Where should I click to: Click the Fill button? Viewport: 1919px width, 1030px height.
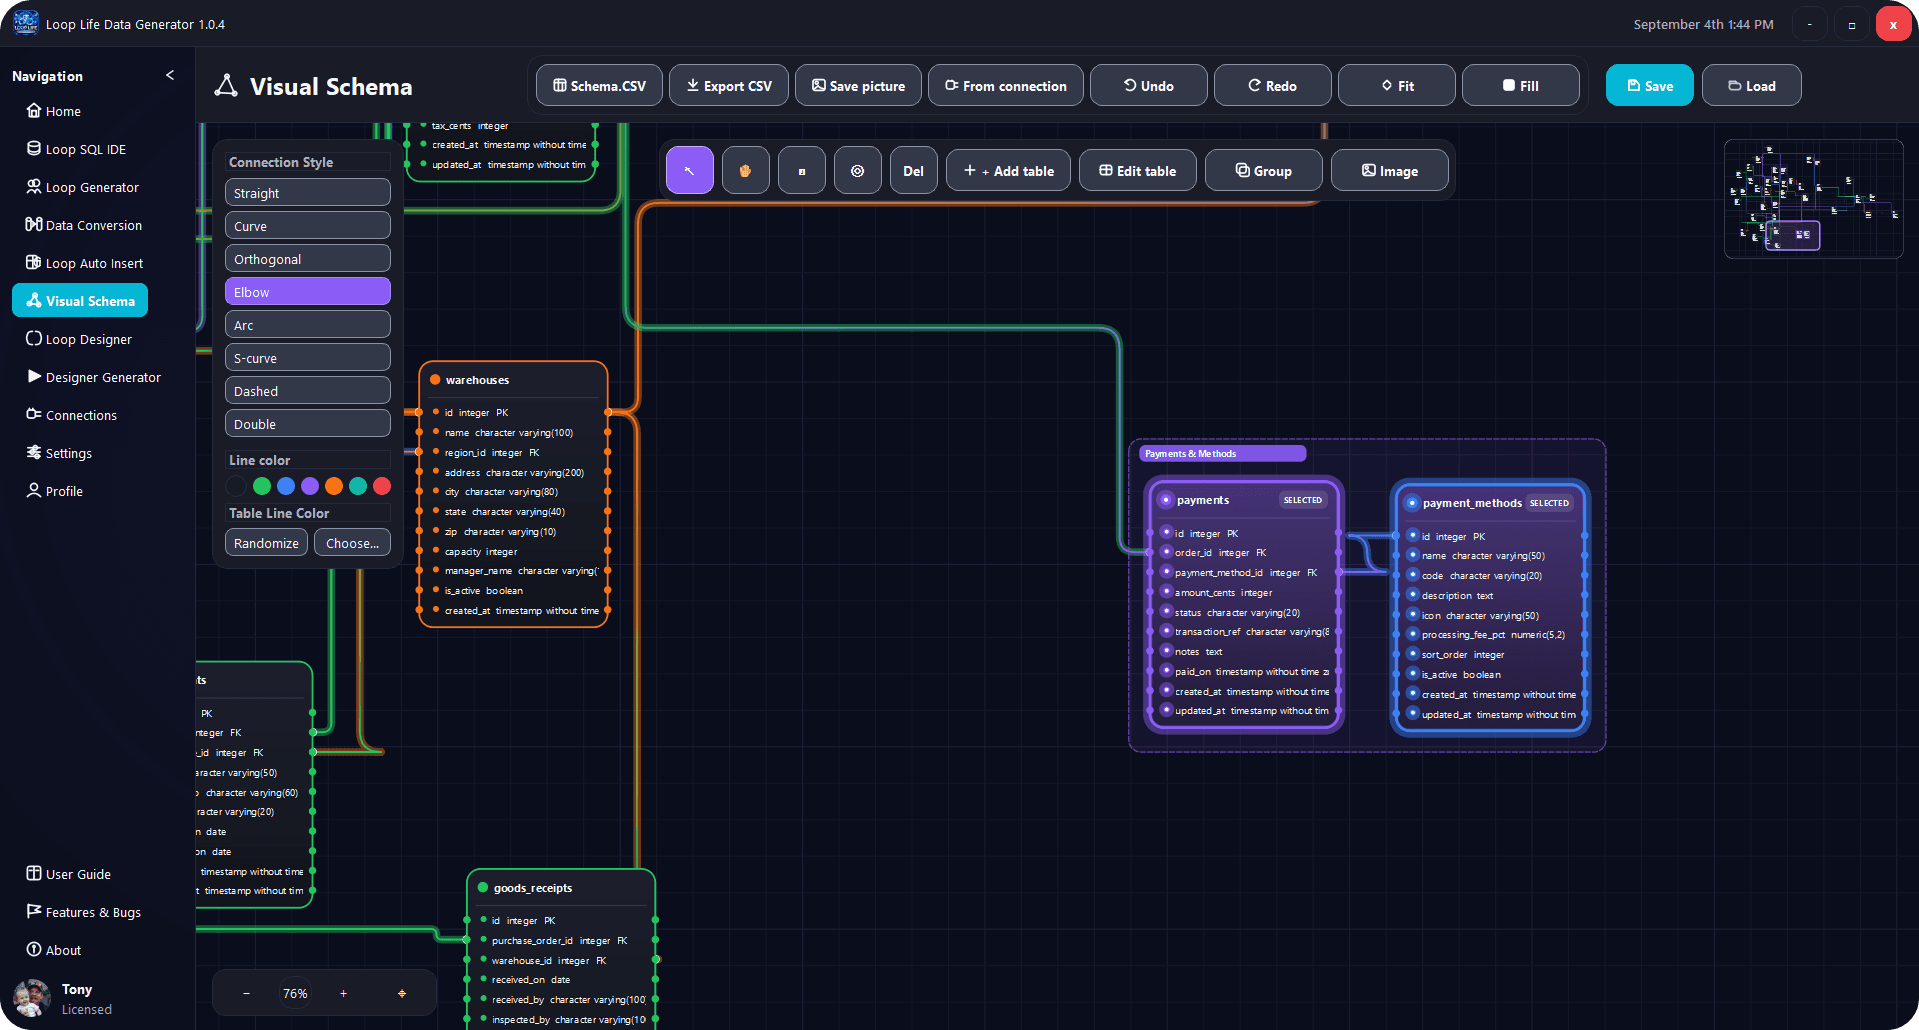tap(1520, 85)
